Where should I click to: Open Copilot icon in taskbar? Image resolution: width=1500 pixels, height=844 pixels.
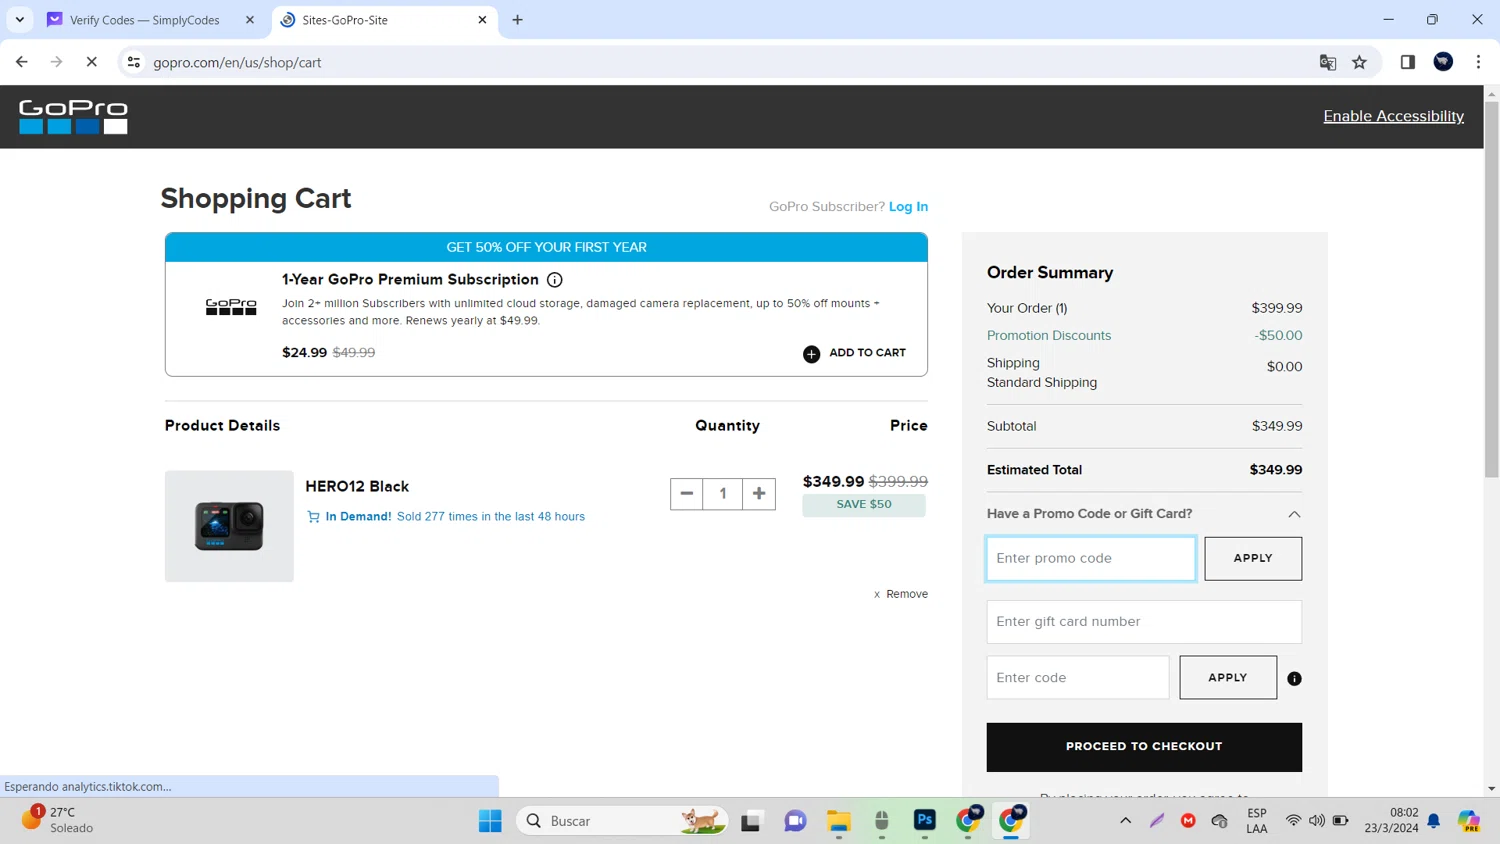(1469, 821)
